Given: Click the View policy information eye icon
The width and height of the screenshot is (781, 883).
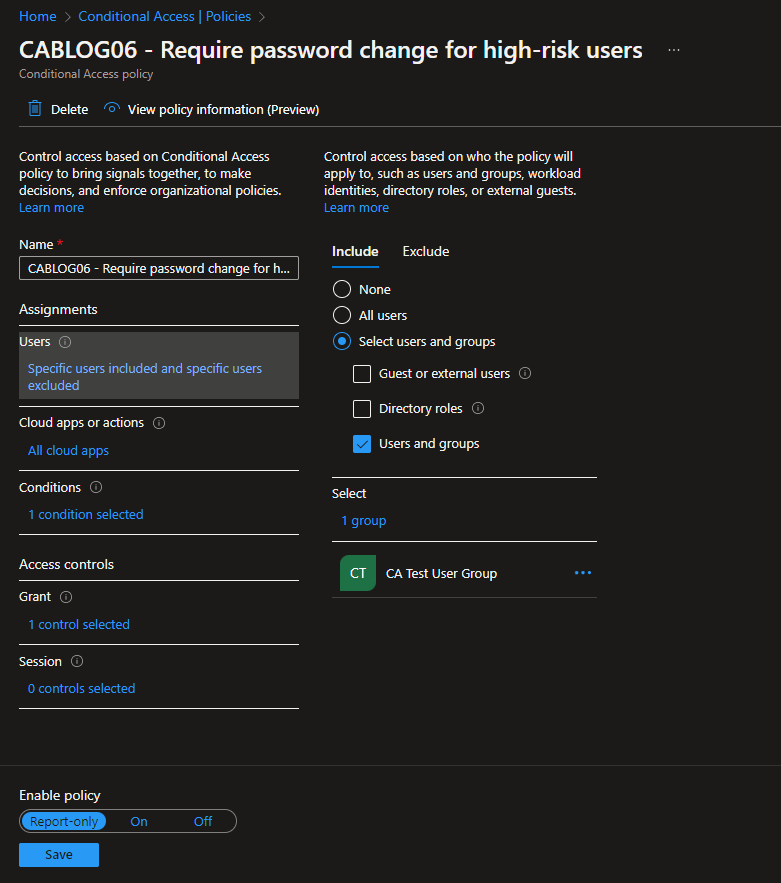Looking at the screenshot, I should click(112, 108).
